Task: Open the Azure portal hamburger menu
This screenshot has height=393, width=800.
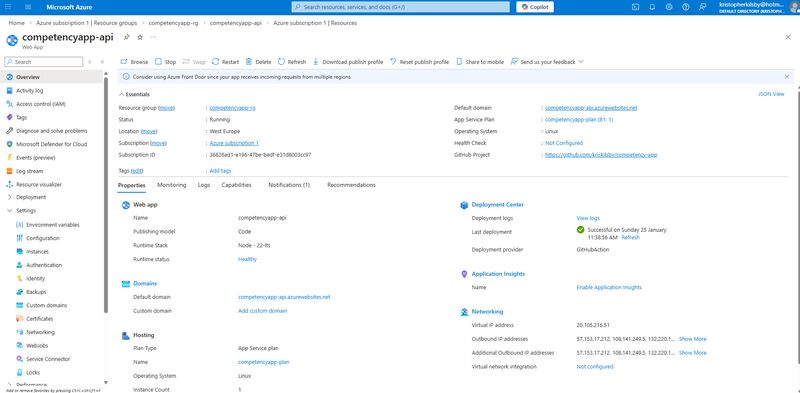Action: point(28,7)
